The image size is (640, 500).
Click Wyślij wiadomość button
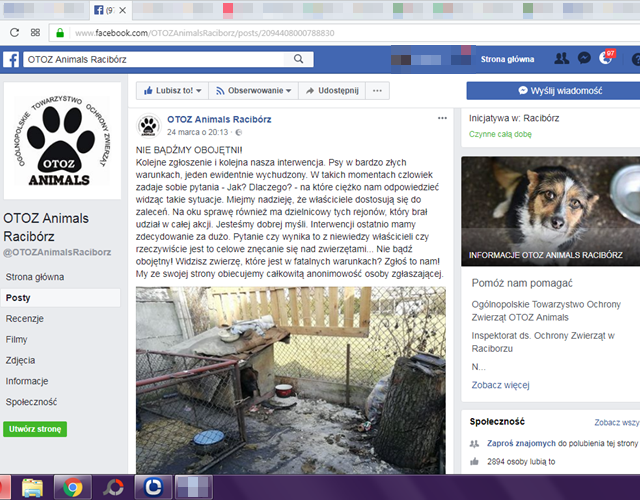(560, 91)
